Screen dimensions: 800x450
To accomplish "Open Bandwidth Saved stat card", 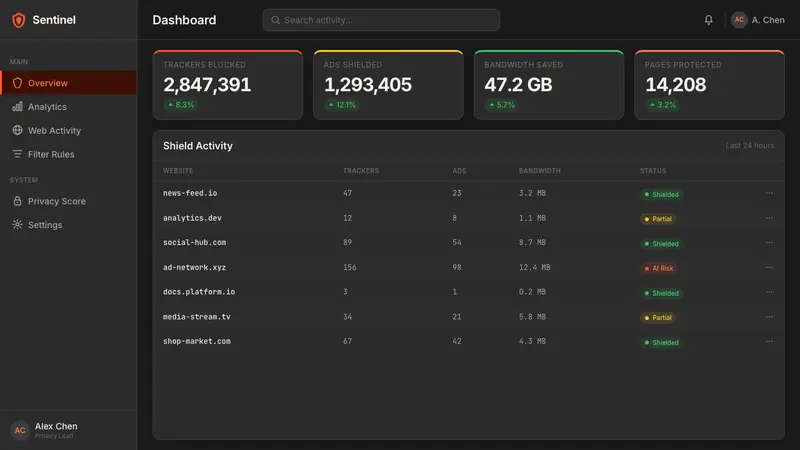I will 549,85.
